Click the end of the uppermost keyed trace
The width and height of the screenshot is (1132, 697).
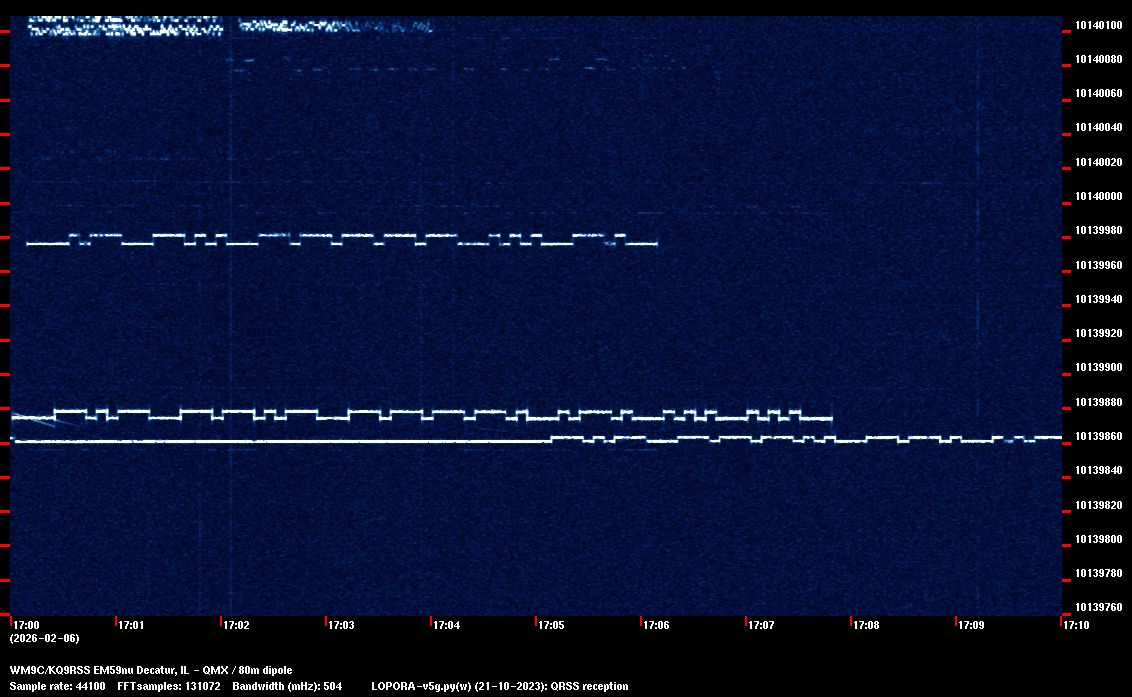point(655,243)
